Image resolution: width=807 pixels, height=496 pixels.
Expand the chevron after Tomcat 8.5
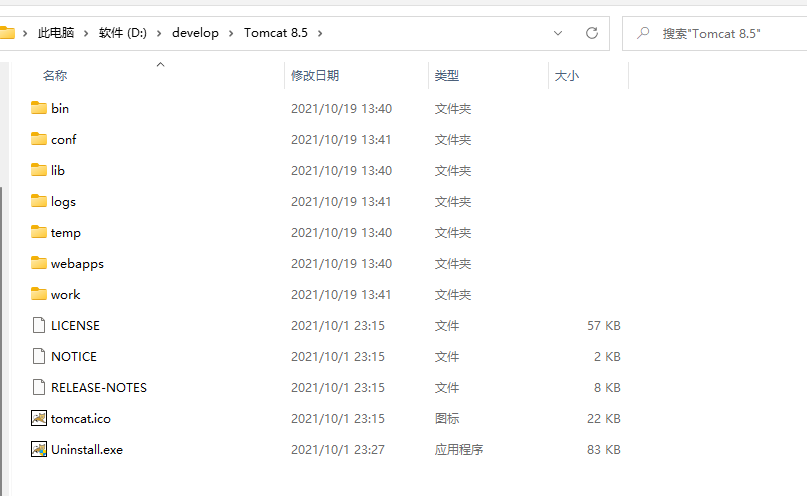click(x=320, y=33)
